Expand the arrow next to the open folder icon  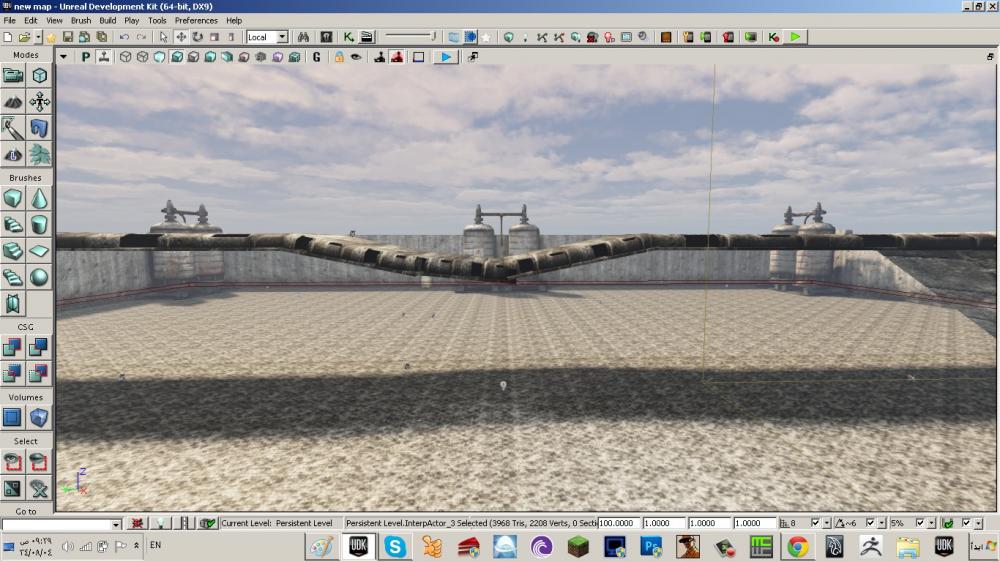38,37
